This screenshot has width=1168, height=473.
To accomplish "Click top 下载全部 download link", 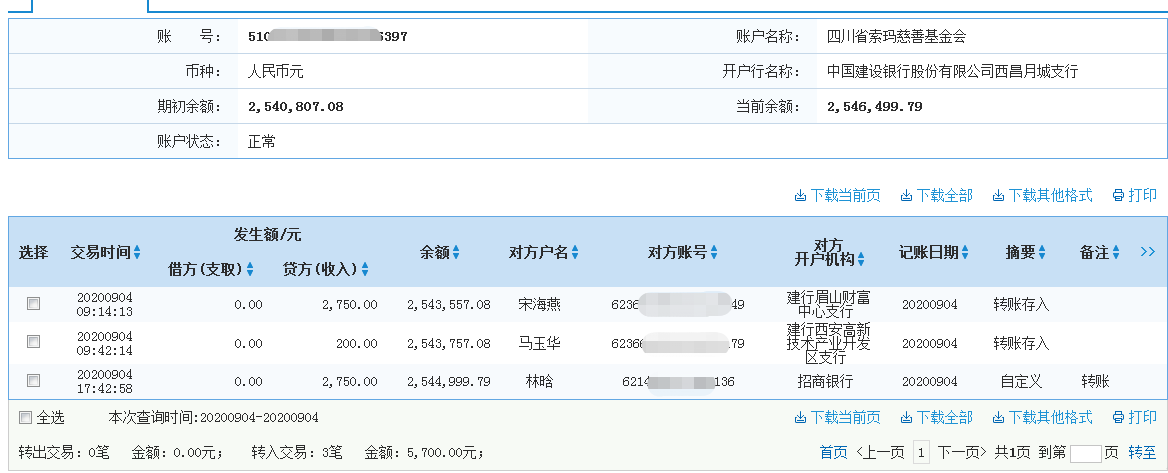I will click(x=936, y=195).
